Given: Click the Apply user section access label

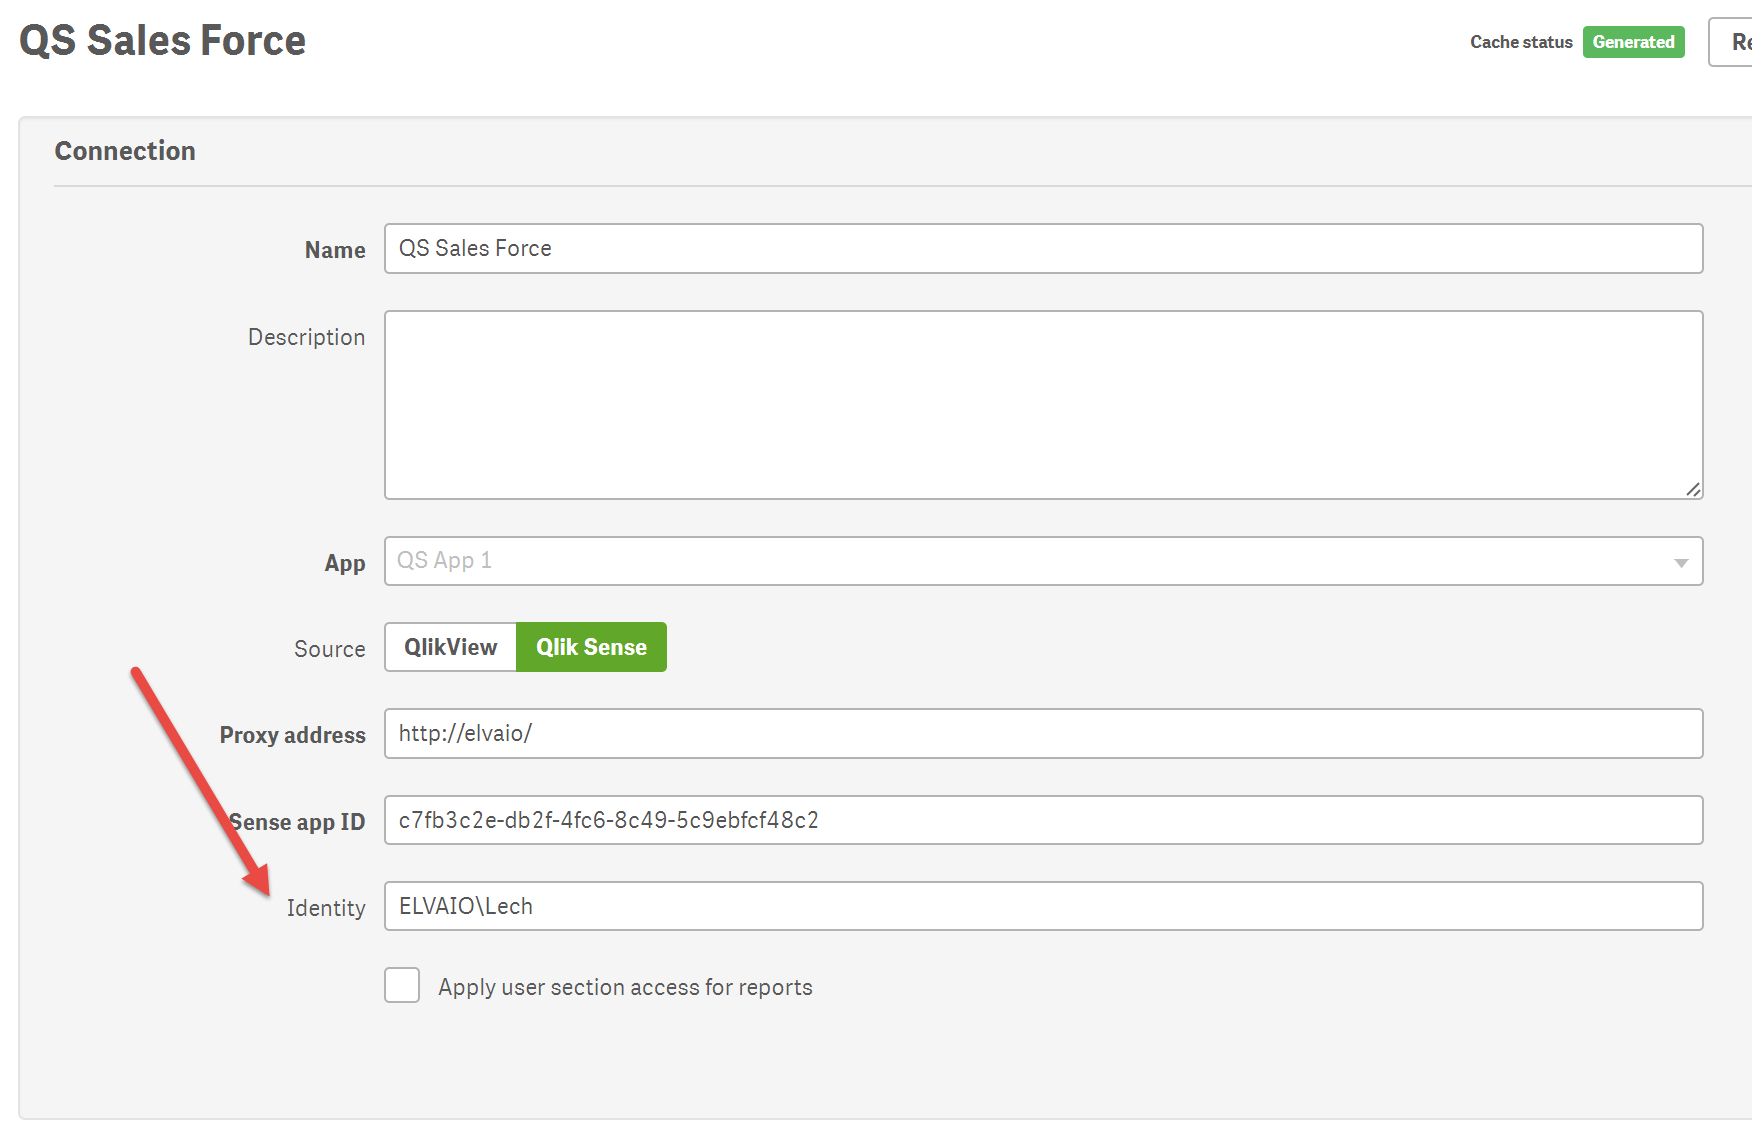Looking at the screenshot, I should click(625, 988).
